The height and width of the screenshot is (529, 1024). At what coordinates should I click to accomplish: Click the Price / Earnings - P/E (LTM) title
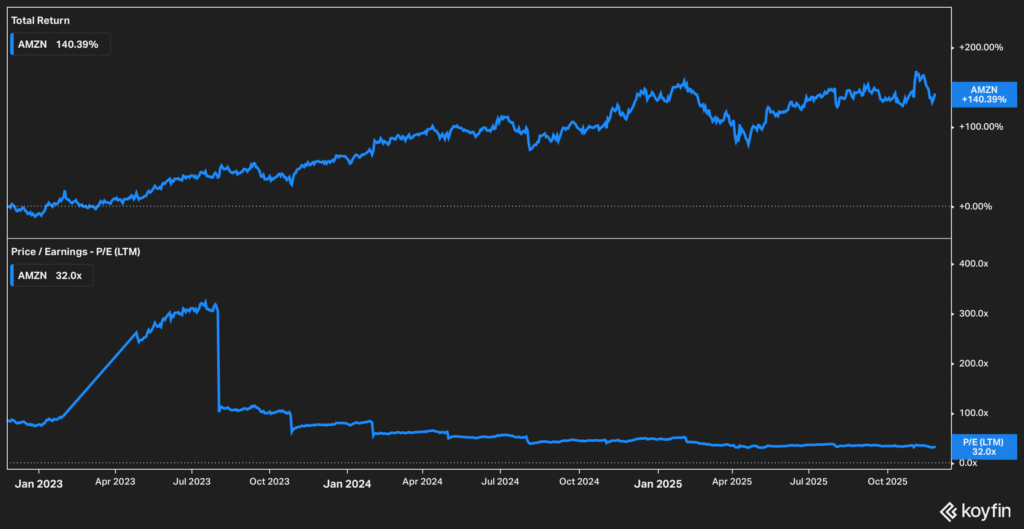tap(76, 251)
